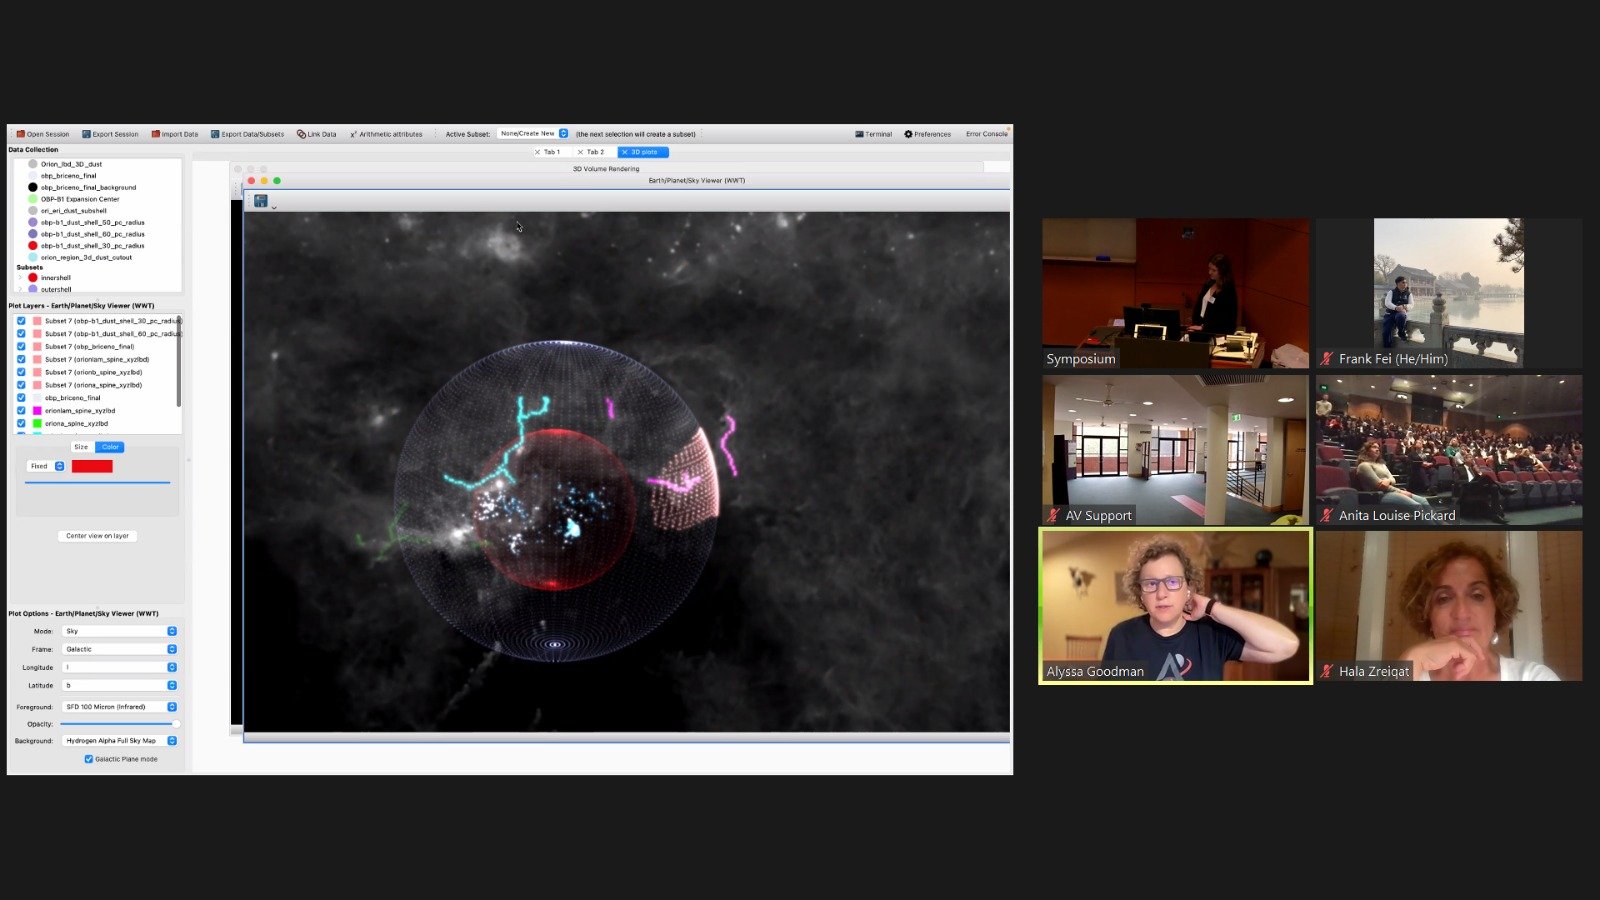The image size is (1600, 900).
Task: Click muted mic icon on Hala Zreiqat tile
Action: (1326, 671)
